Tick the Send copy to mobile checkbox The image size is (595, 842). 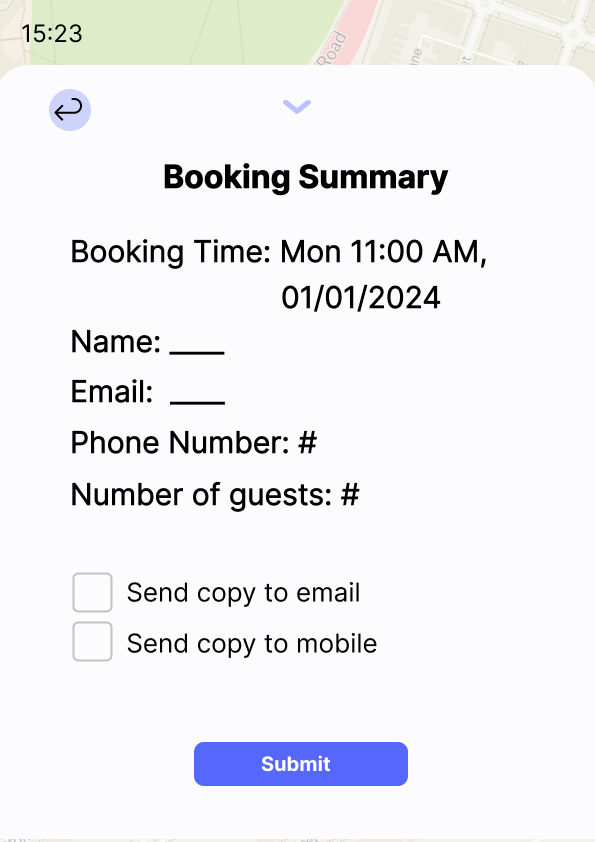click(92, 642)
